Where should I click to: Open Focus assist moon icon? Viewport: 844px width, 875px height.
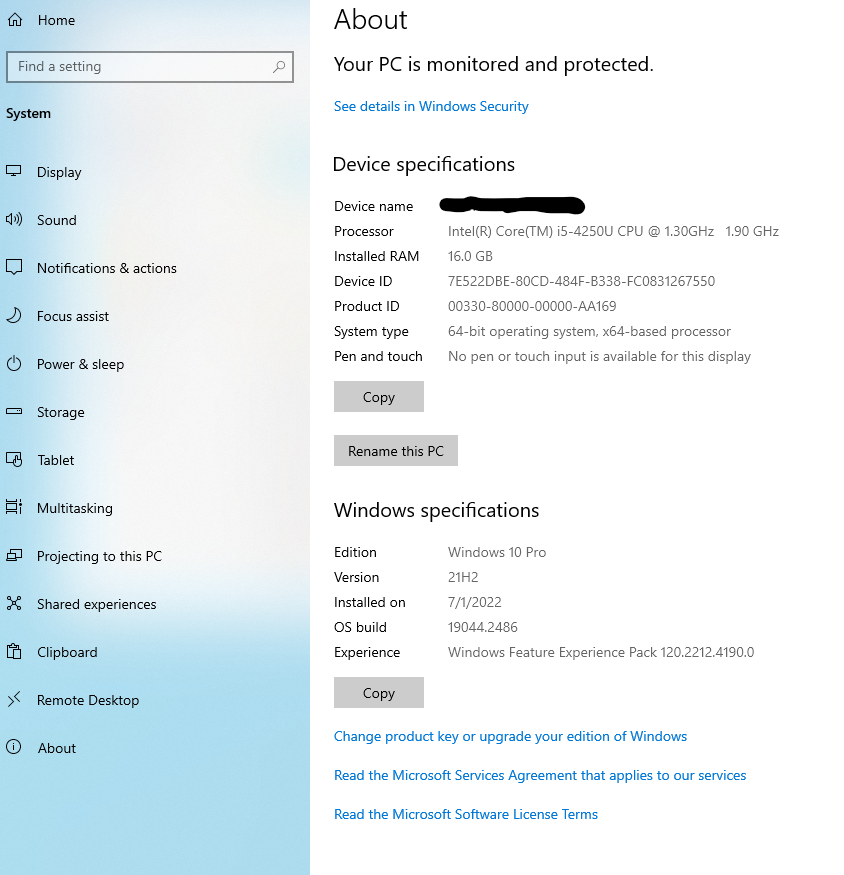14,316
